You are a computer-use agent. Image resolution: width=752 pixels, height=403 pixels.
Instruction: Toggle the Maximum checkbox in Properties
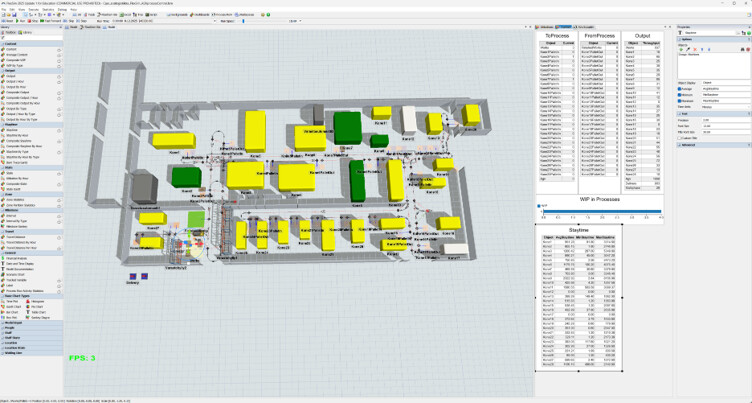pyautogui.click(x=680, y=101)
